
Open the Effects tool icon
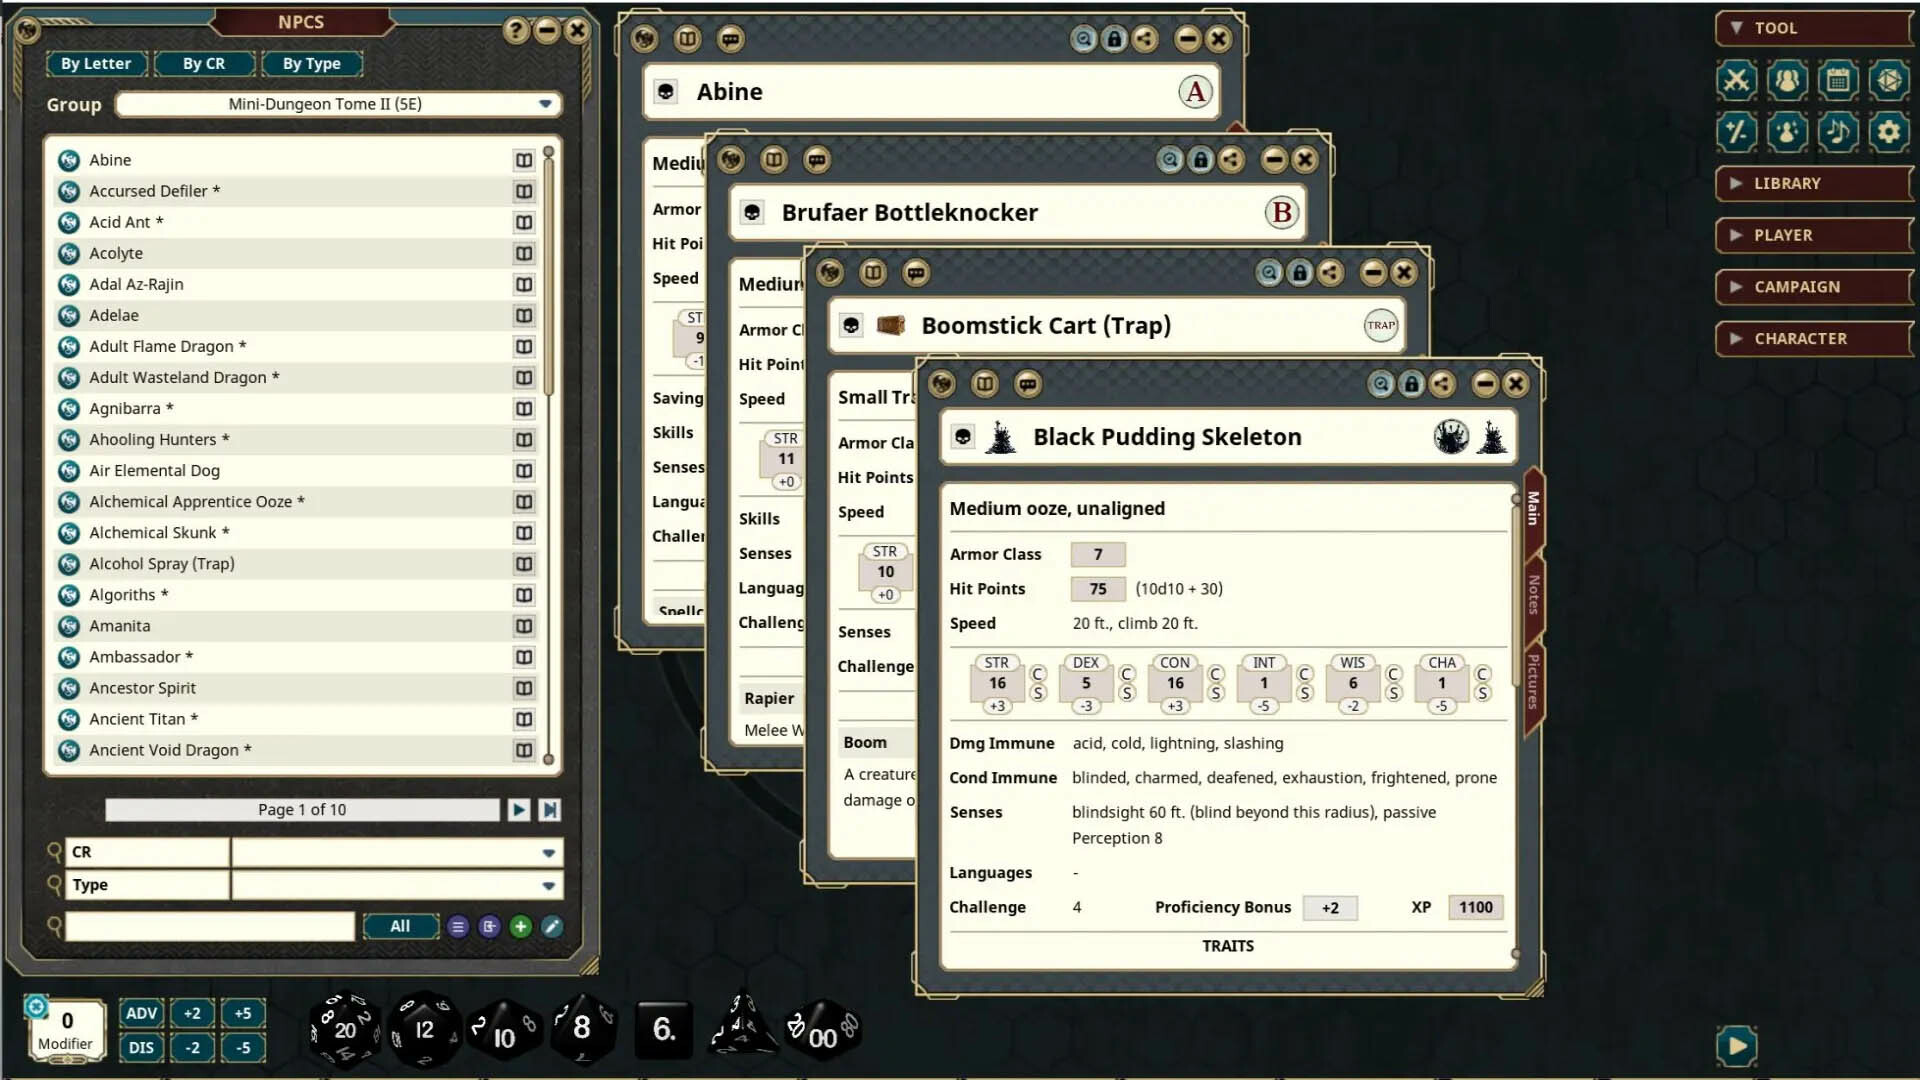coord(1786,131)
